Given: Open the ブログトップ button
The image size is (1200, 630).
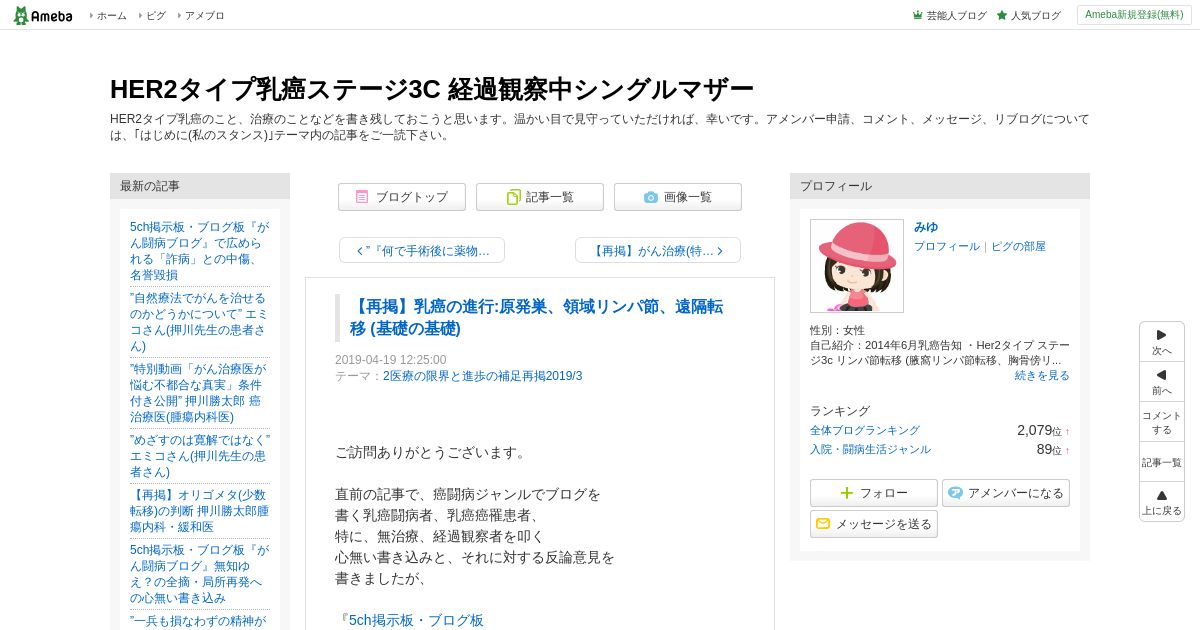Looking at the screenshot, I should 402,197.
